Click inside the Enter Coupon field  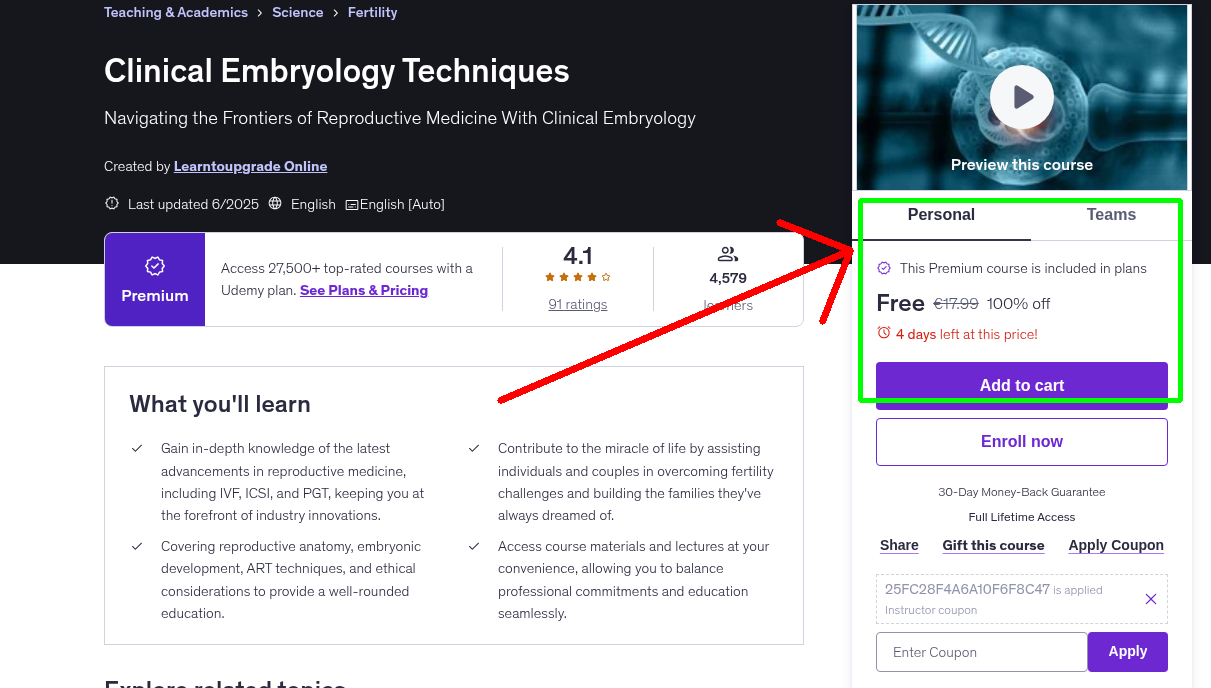tap(981, 651)
